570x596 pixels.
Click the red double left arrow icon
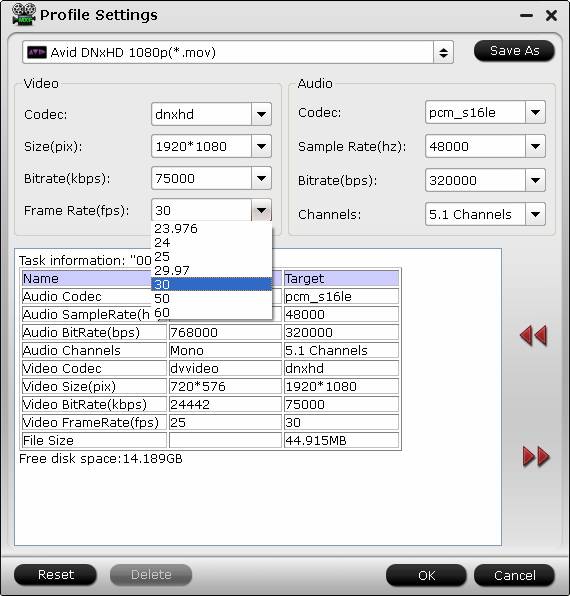tap(534, 336)
